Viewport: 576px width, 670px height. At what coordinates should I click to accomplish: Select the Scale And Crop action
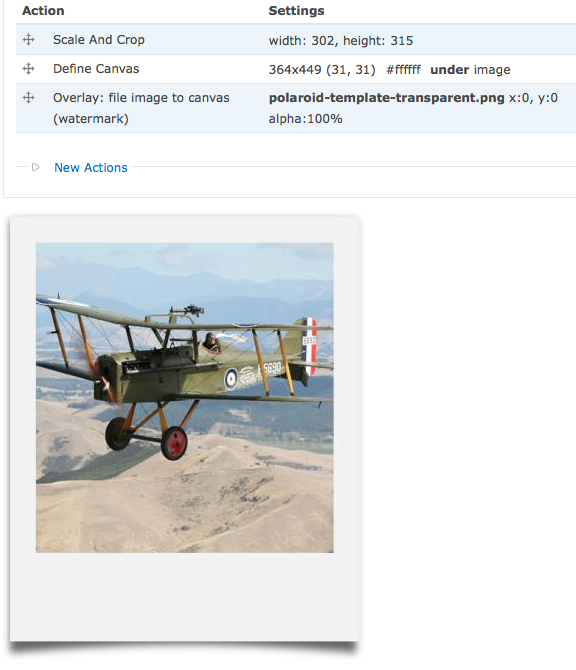click(x=99, y=40)
